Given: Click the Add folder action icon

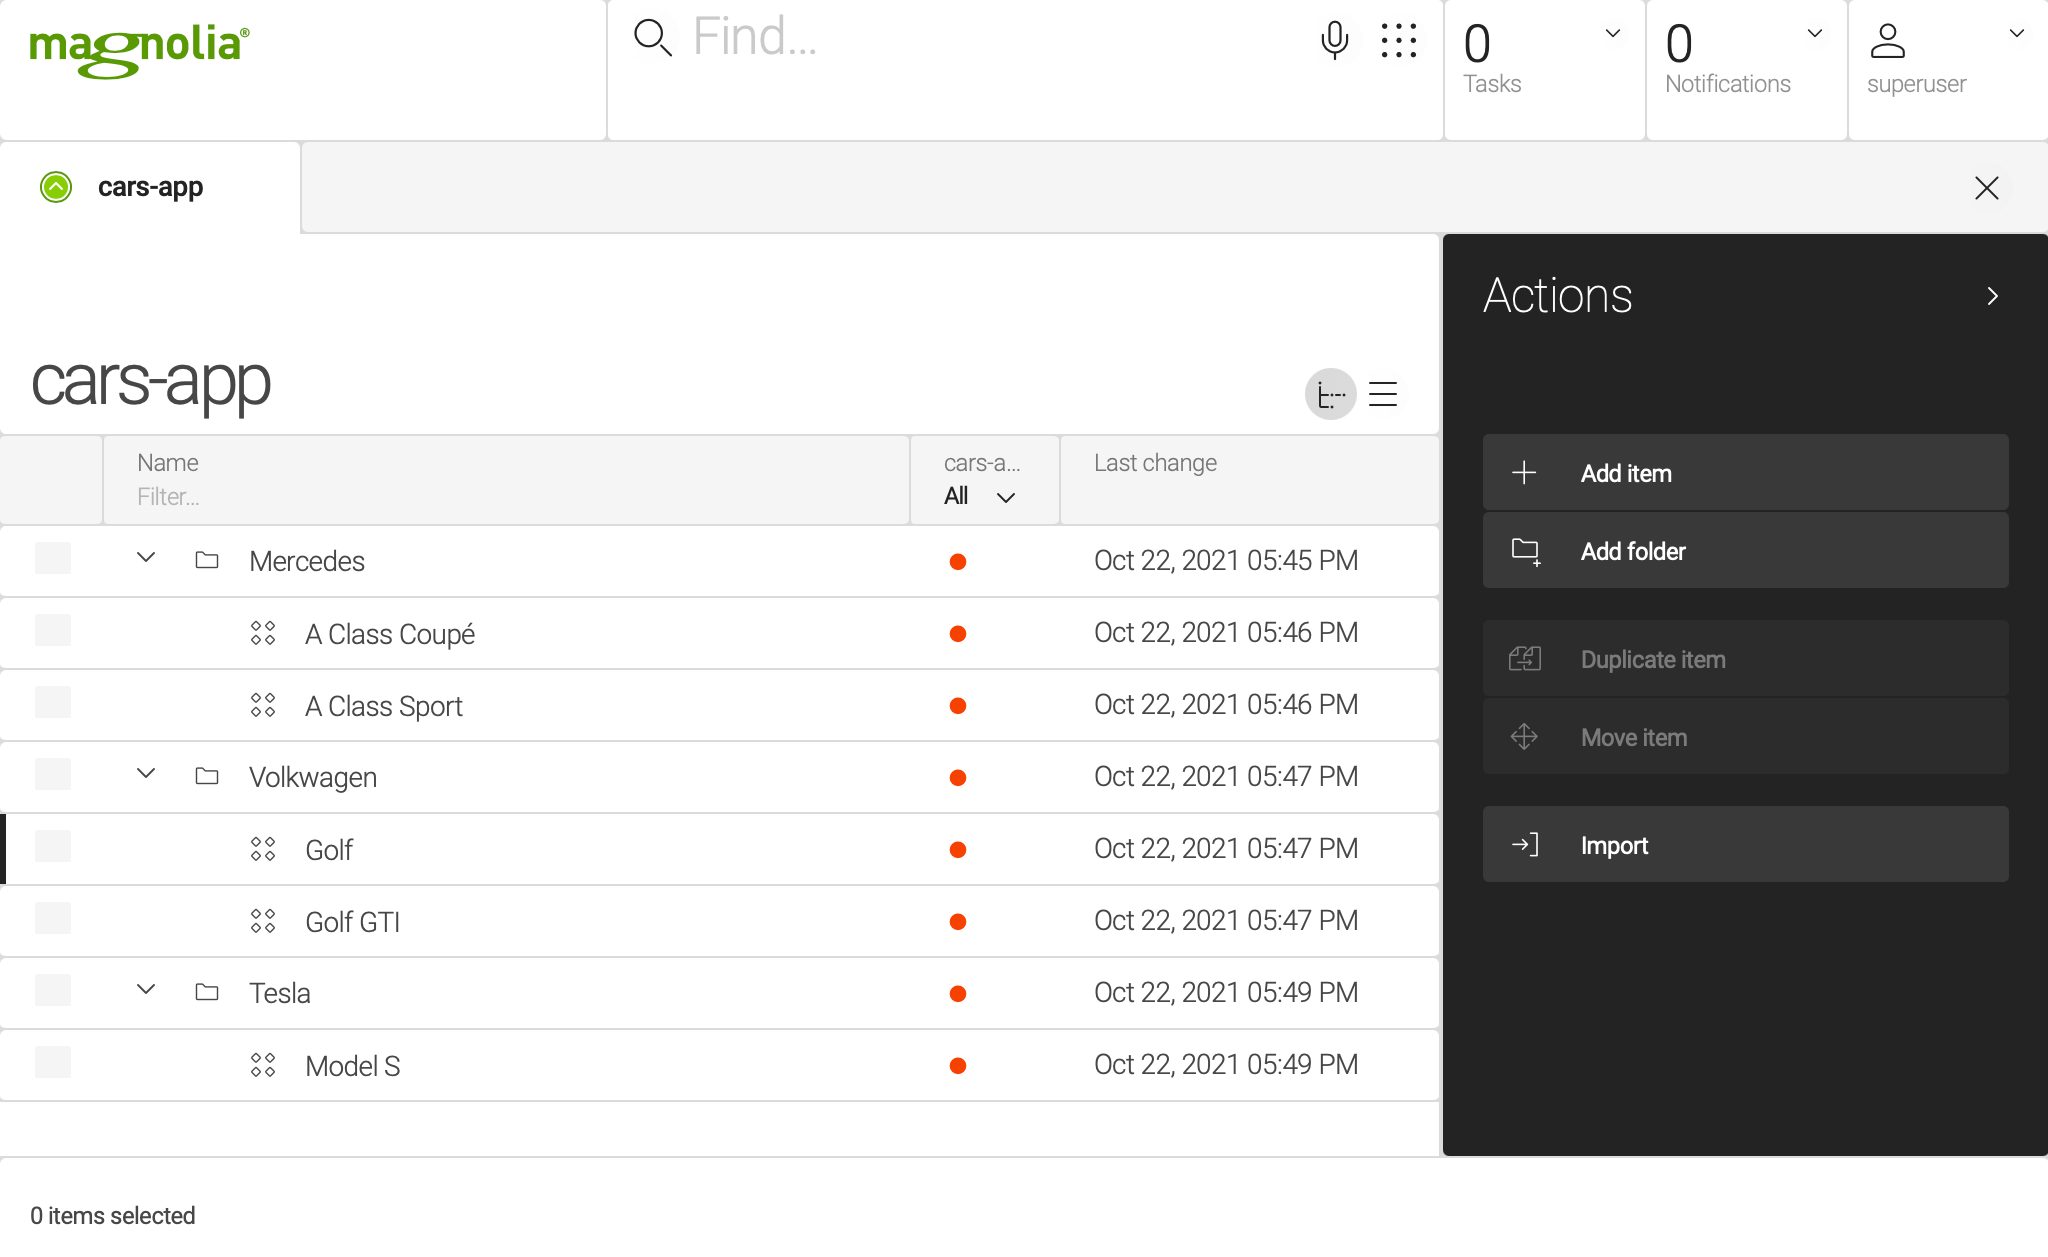Looking at the screenshot, I should 1526,552.
